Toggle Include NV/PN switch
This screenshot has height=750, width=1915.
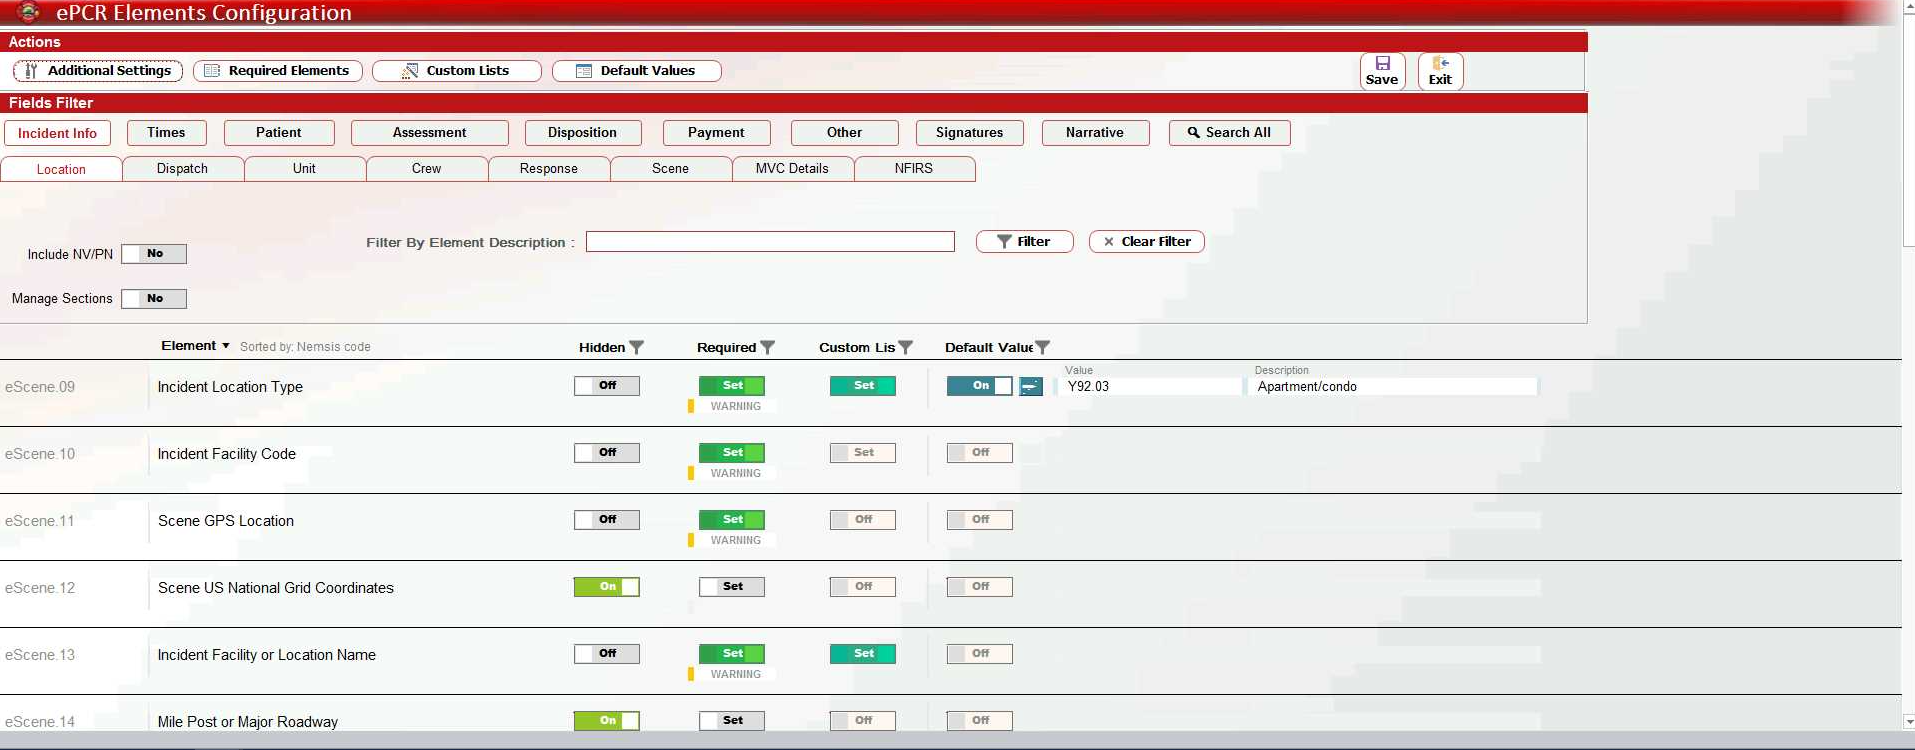point(154,254)
